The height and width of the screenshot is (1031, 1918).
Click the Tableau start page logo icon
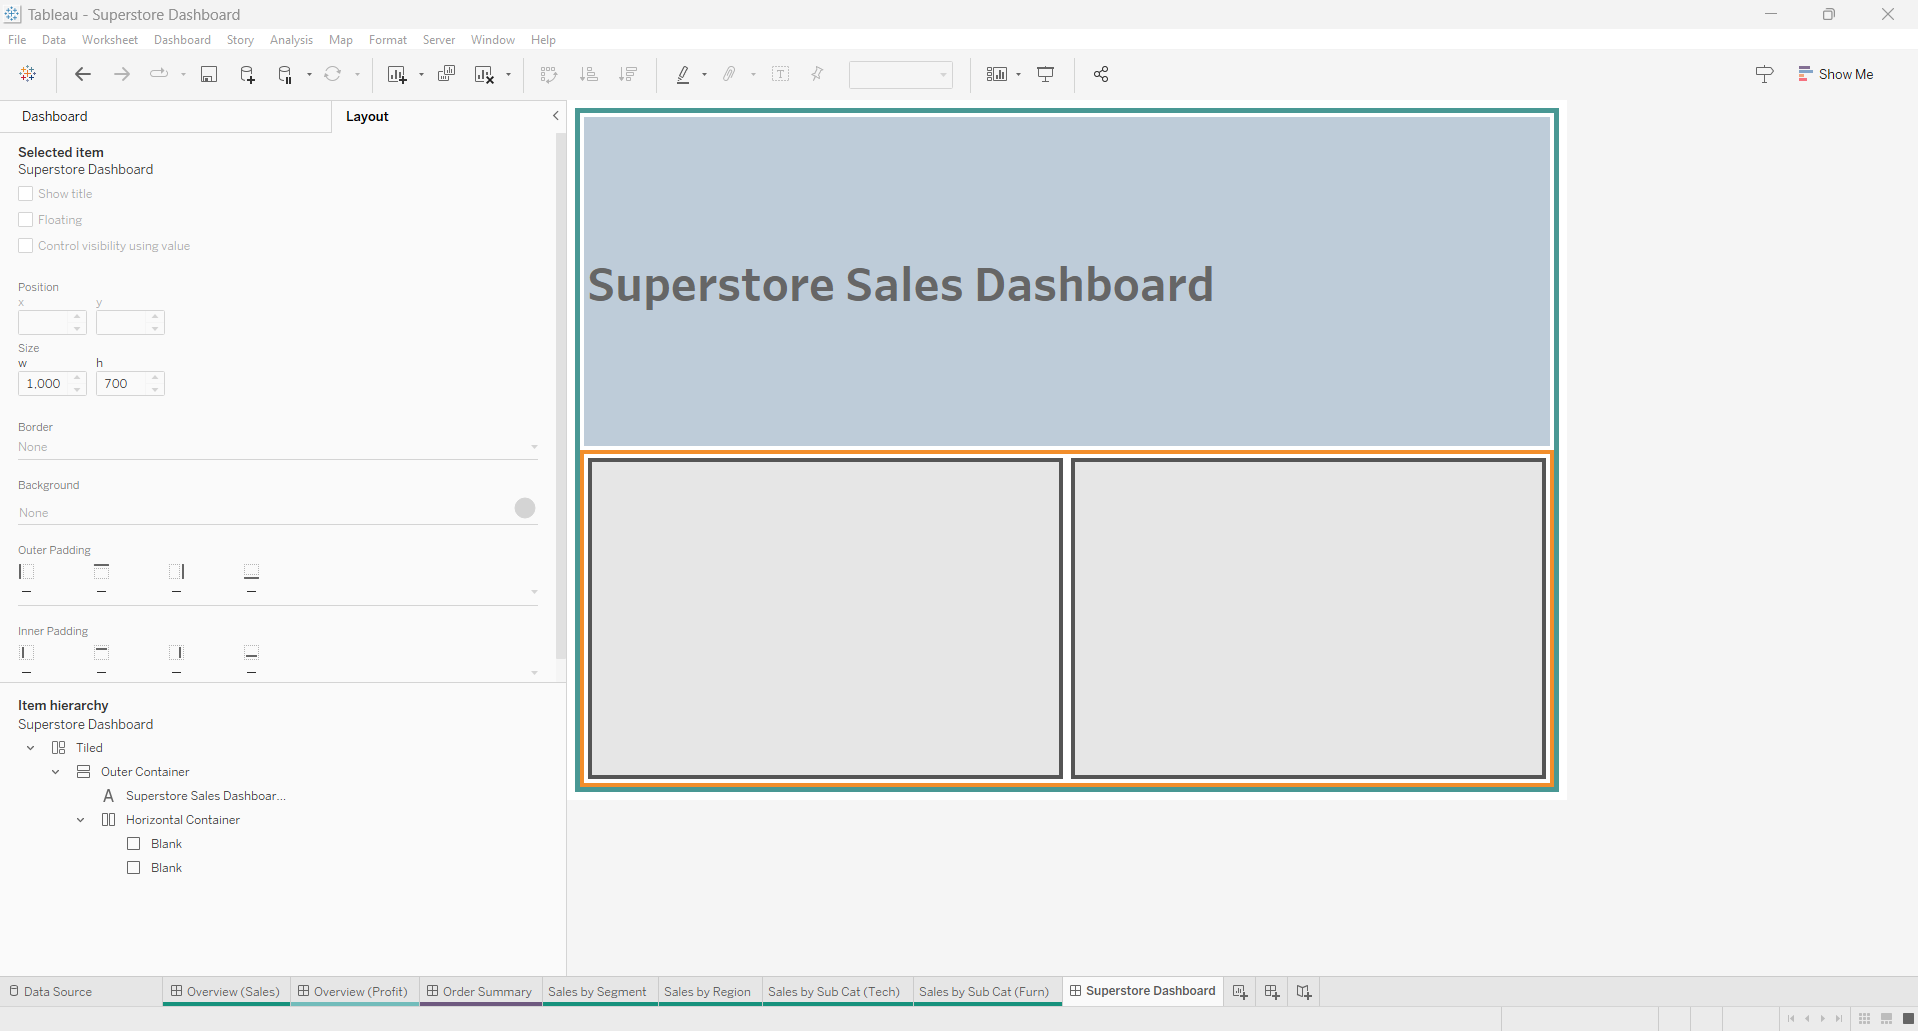click(28, 75)
